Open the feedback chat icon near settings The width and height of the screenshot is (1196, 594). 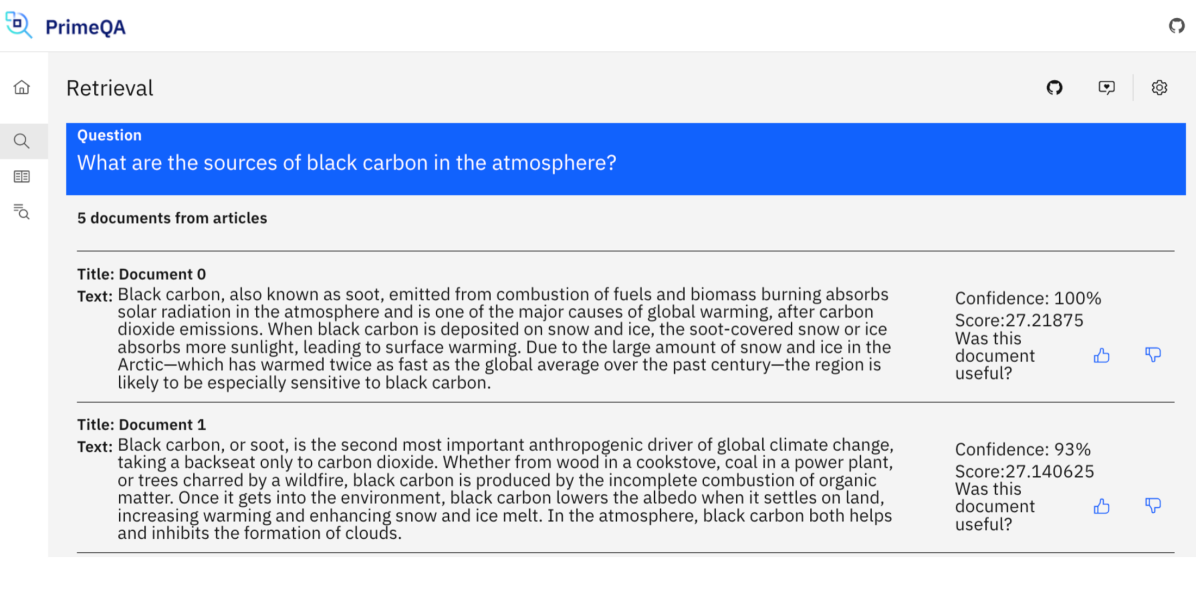pos(1106,88)
